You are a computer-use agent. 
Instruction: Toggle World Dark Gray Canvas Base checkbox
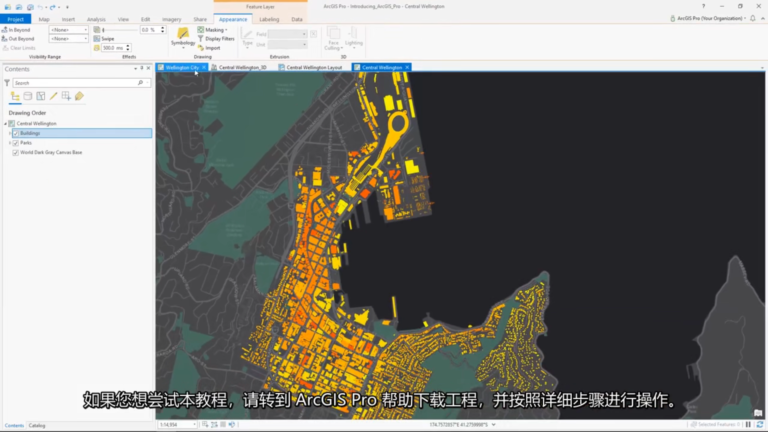(x=16, y=152)
